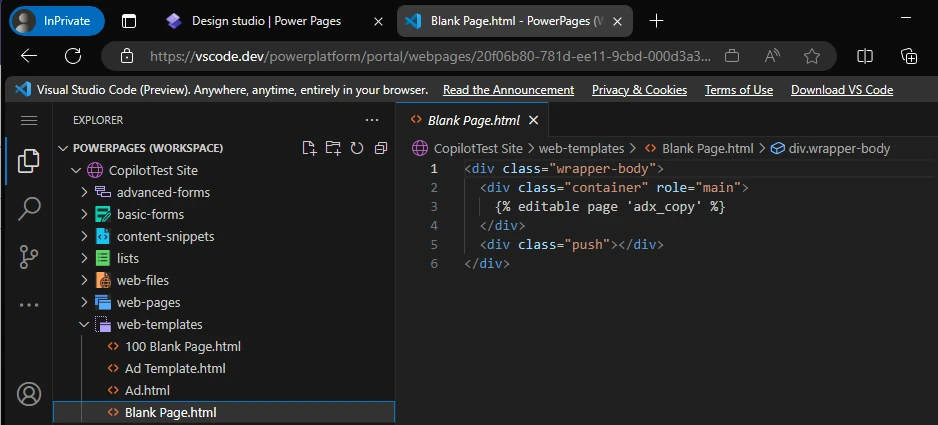This screenshot has width=938, height=425.
Task: Collapse the web-templates folder
Action: (159, 324)
